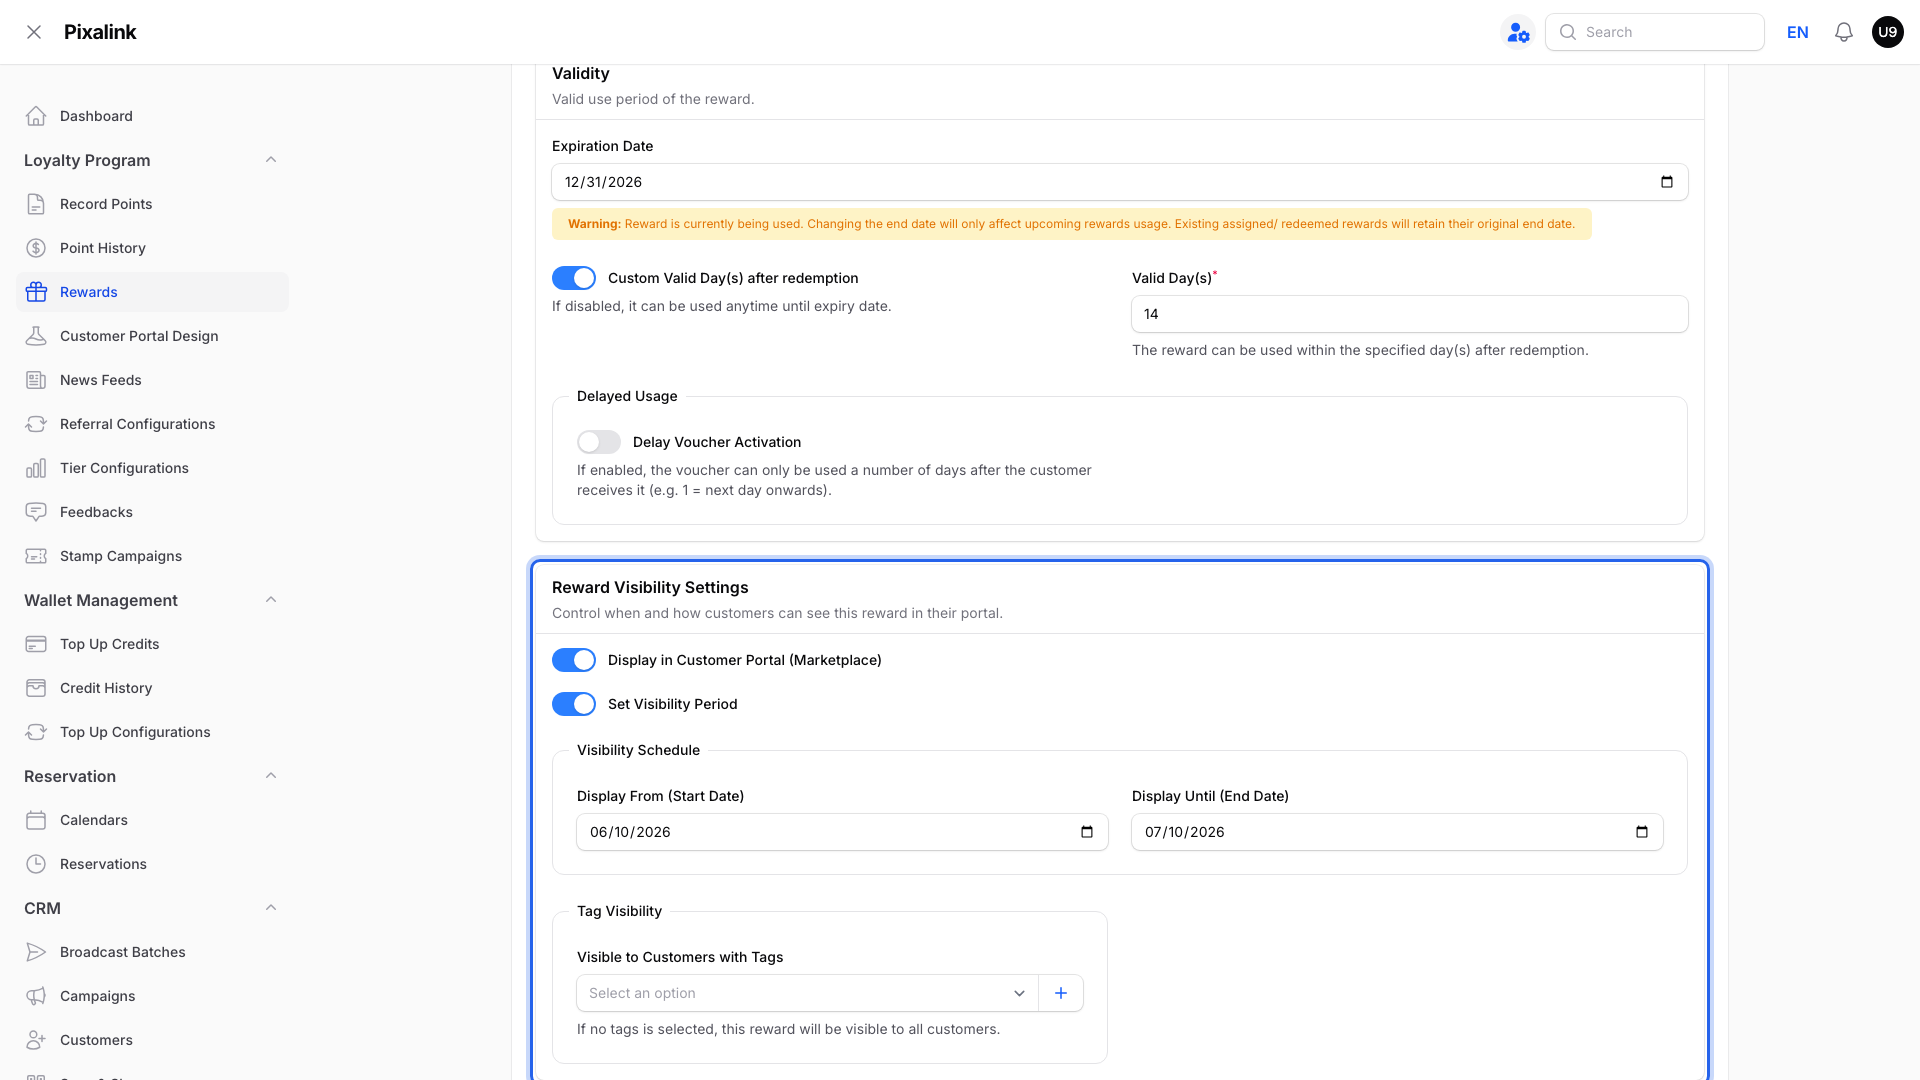Image resolution: width=1920 pixels, height=1080 pixels.
Task: Enable Delay Voucher Activation toggle
Action: (599, 442)
